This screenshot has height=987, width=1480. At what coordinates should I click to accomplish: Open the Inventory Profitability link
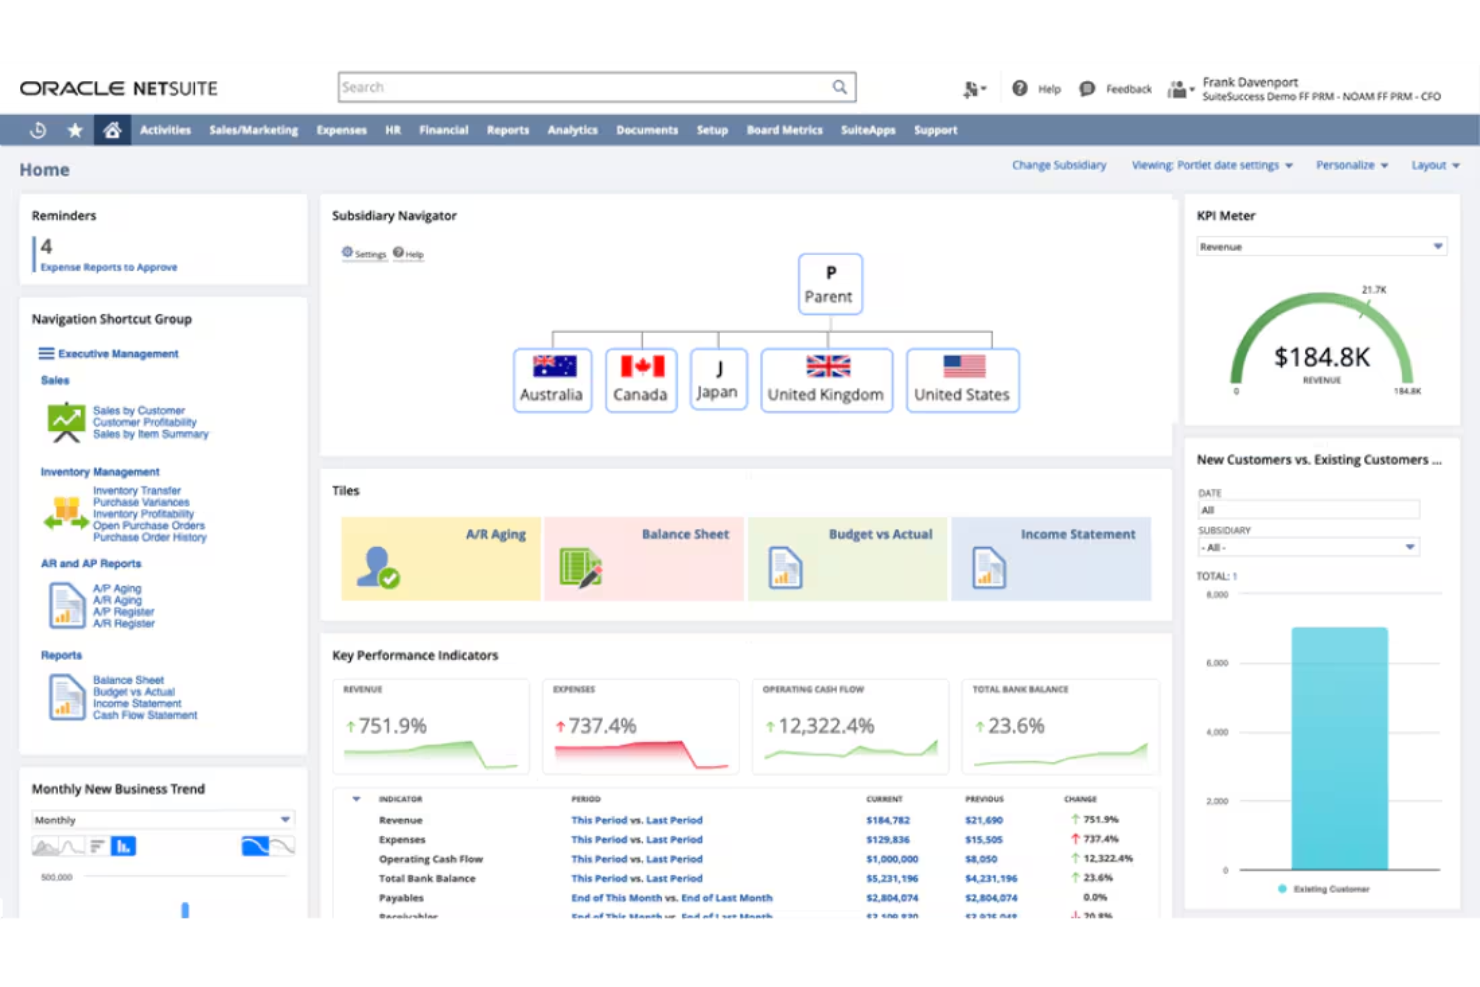point(143,514)
